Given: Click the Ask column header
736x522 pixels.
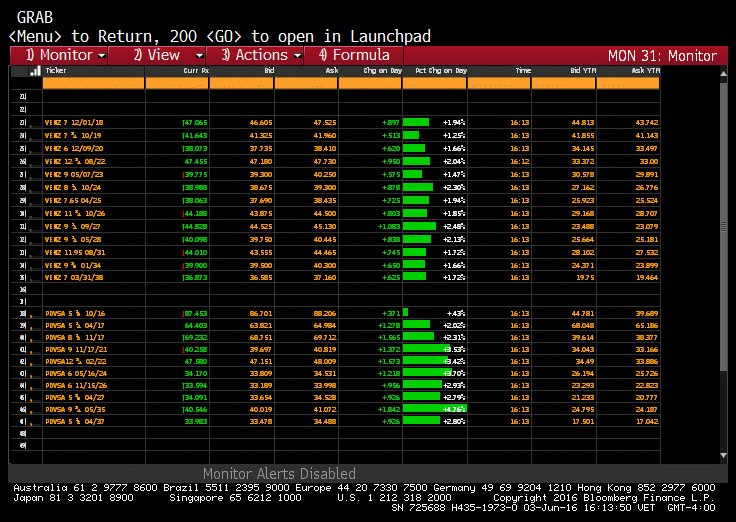Looking at the screenshot, I should click(331, 71).
